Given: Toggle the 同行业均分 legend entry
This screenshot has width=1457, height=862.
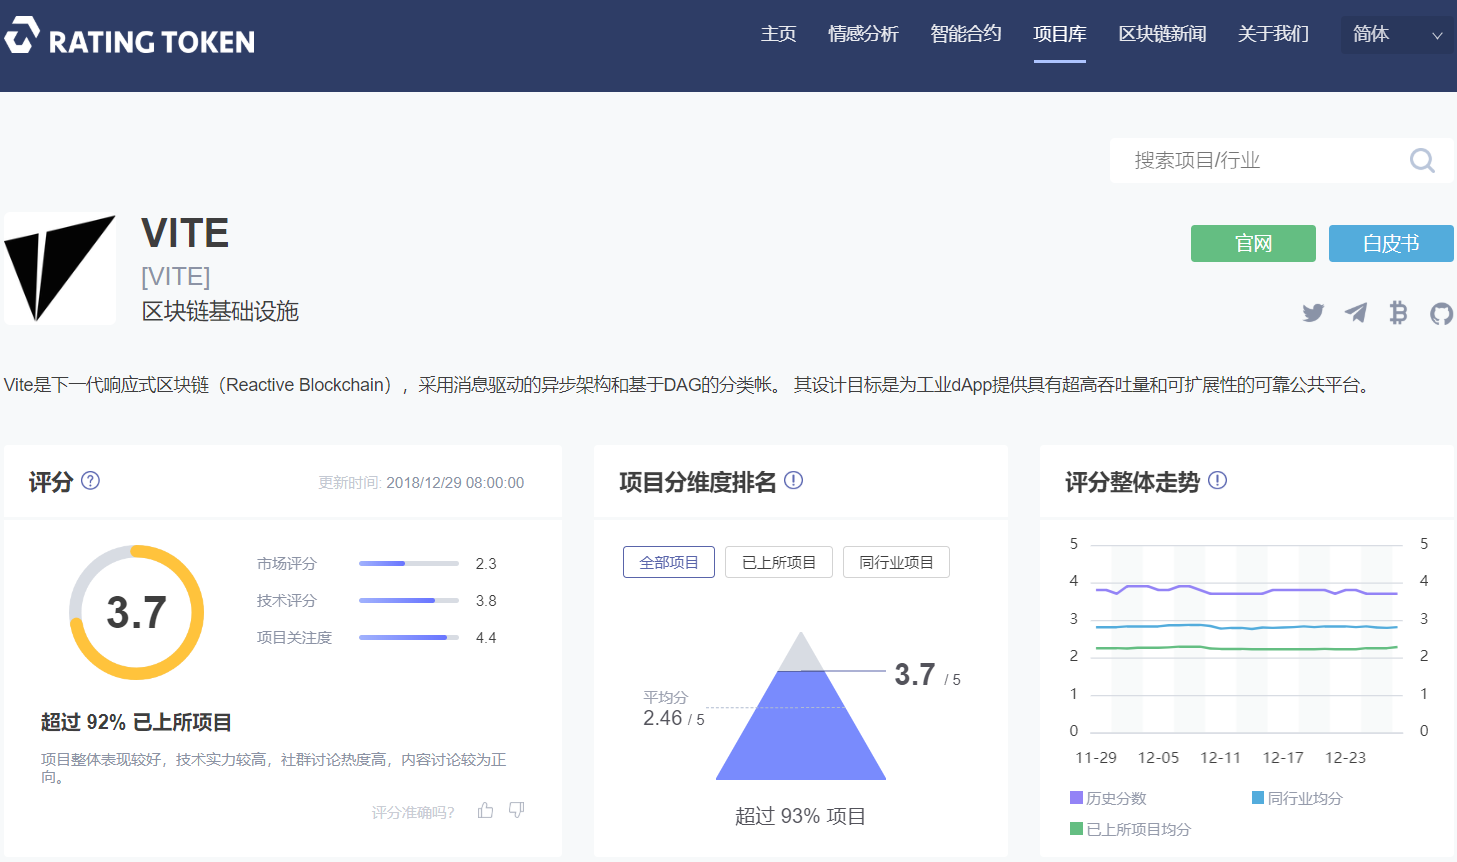Looking at the screenshot, I should coord(1297,798).
